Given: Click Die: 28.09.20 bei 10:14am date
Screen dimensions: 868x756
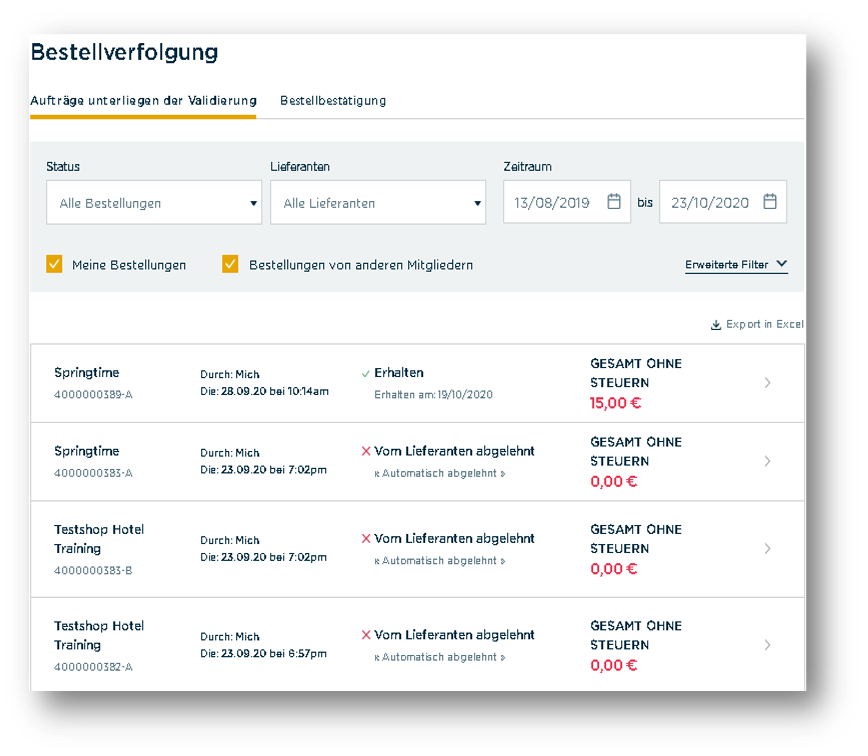Looking at the screenshot, I should 265,392.
